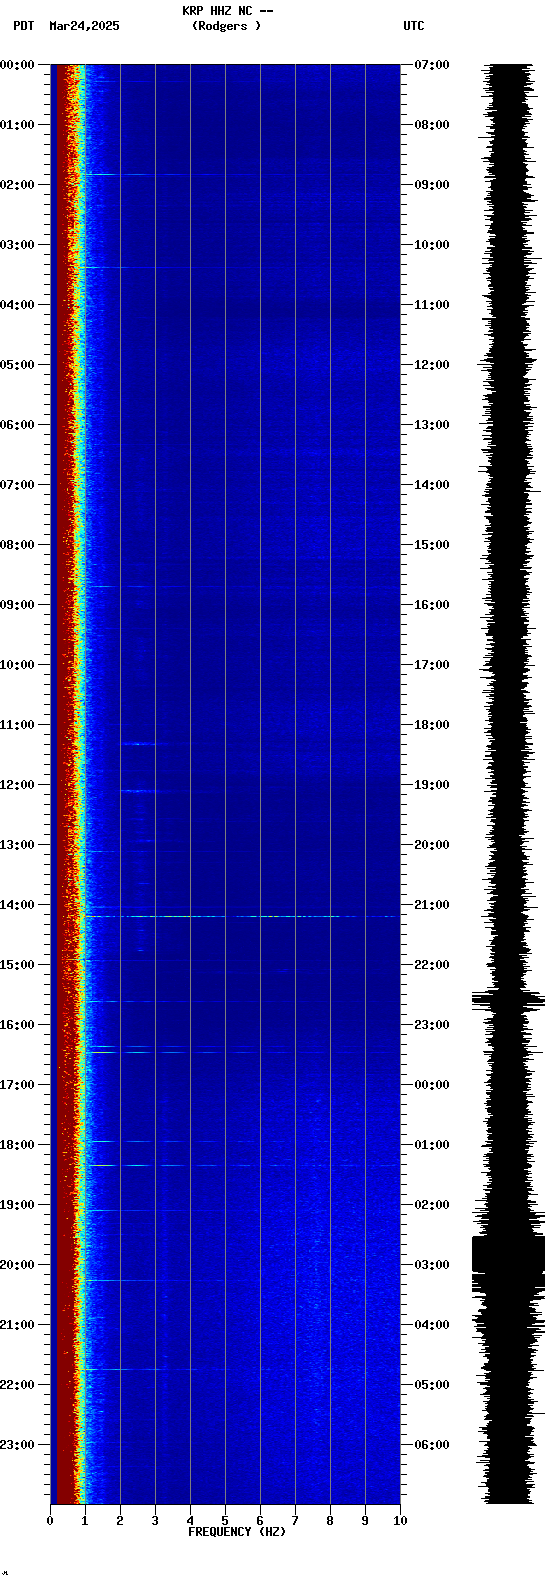
Task: Click the PDT timezone label
Action: coord(23,26)
